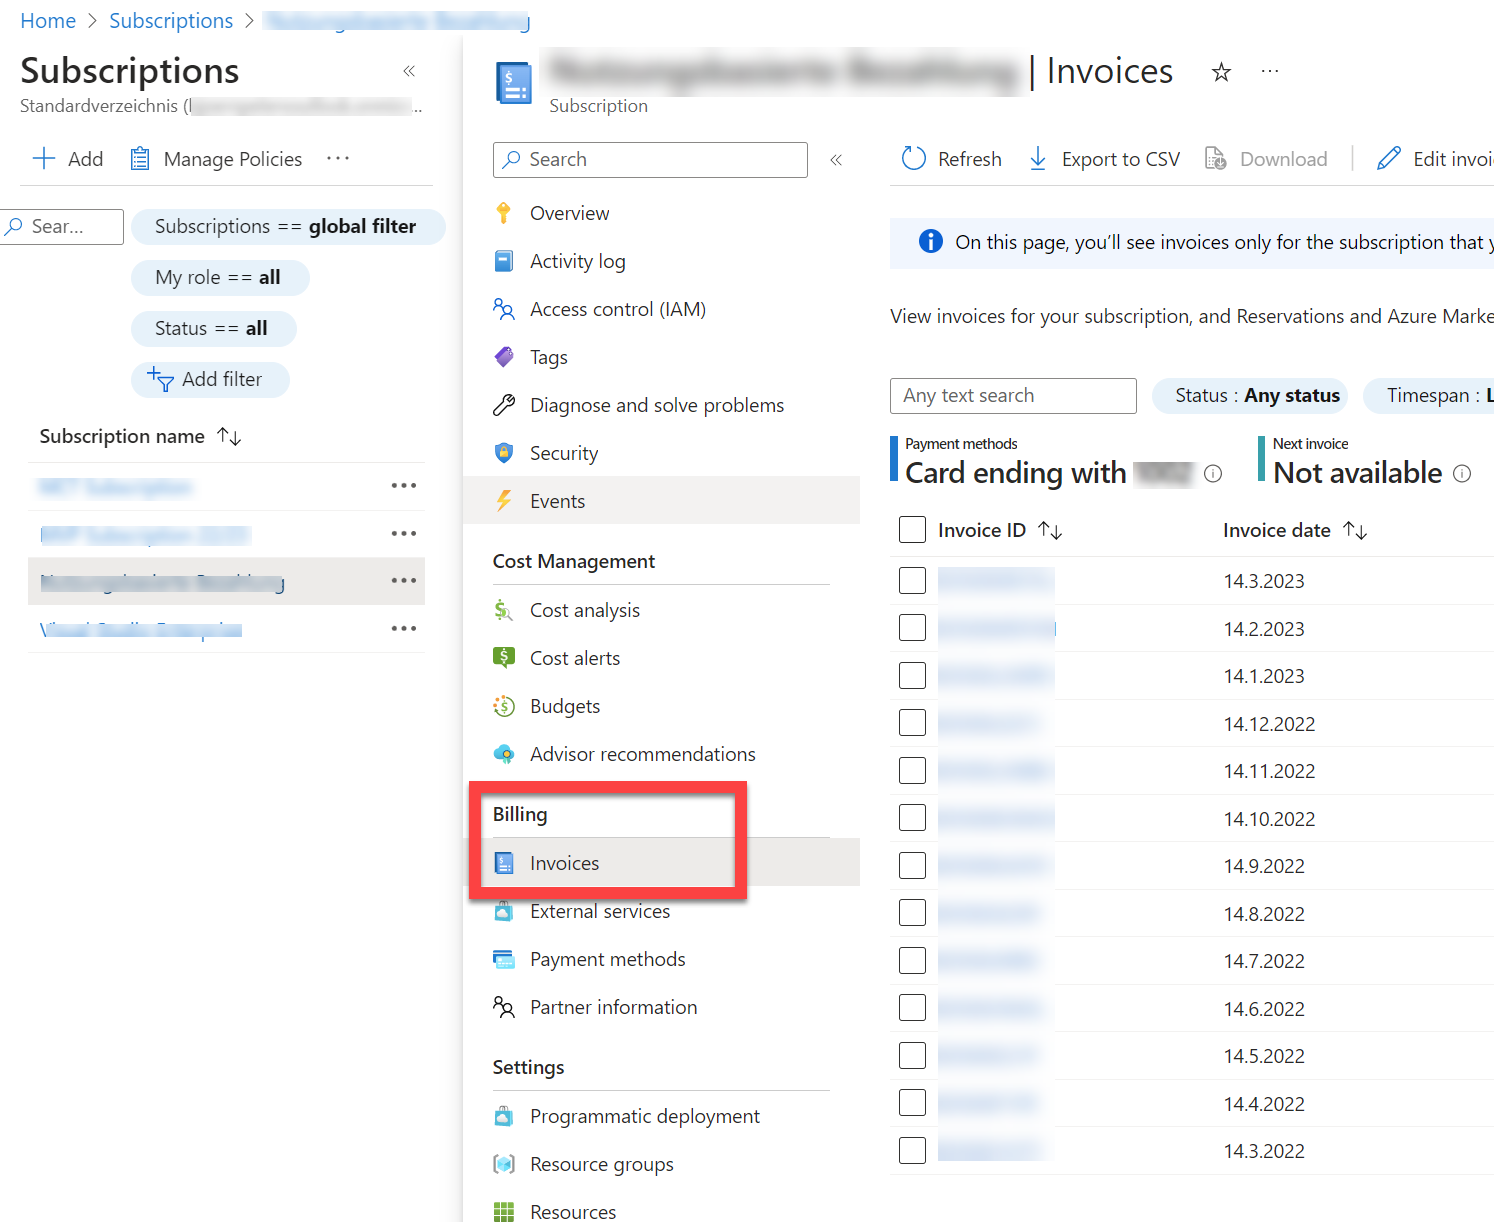The image size is (1494, 1222).
Task: Click the Security shield icon
Action: [504, 453]
